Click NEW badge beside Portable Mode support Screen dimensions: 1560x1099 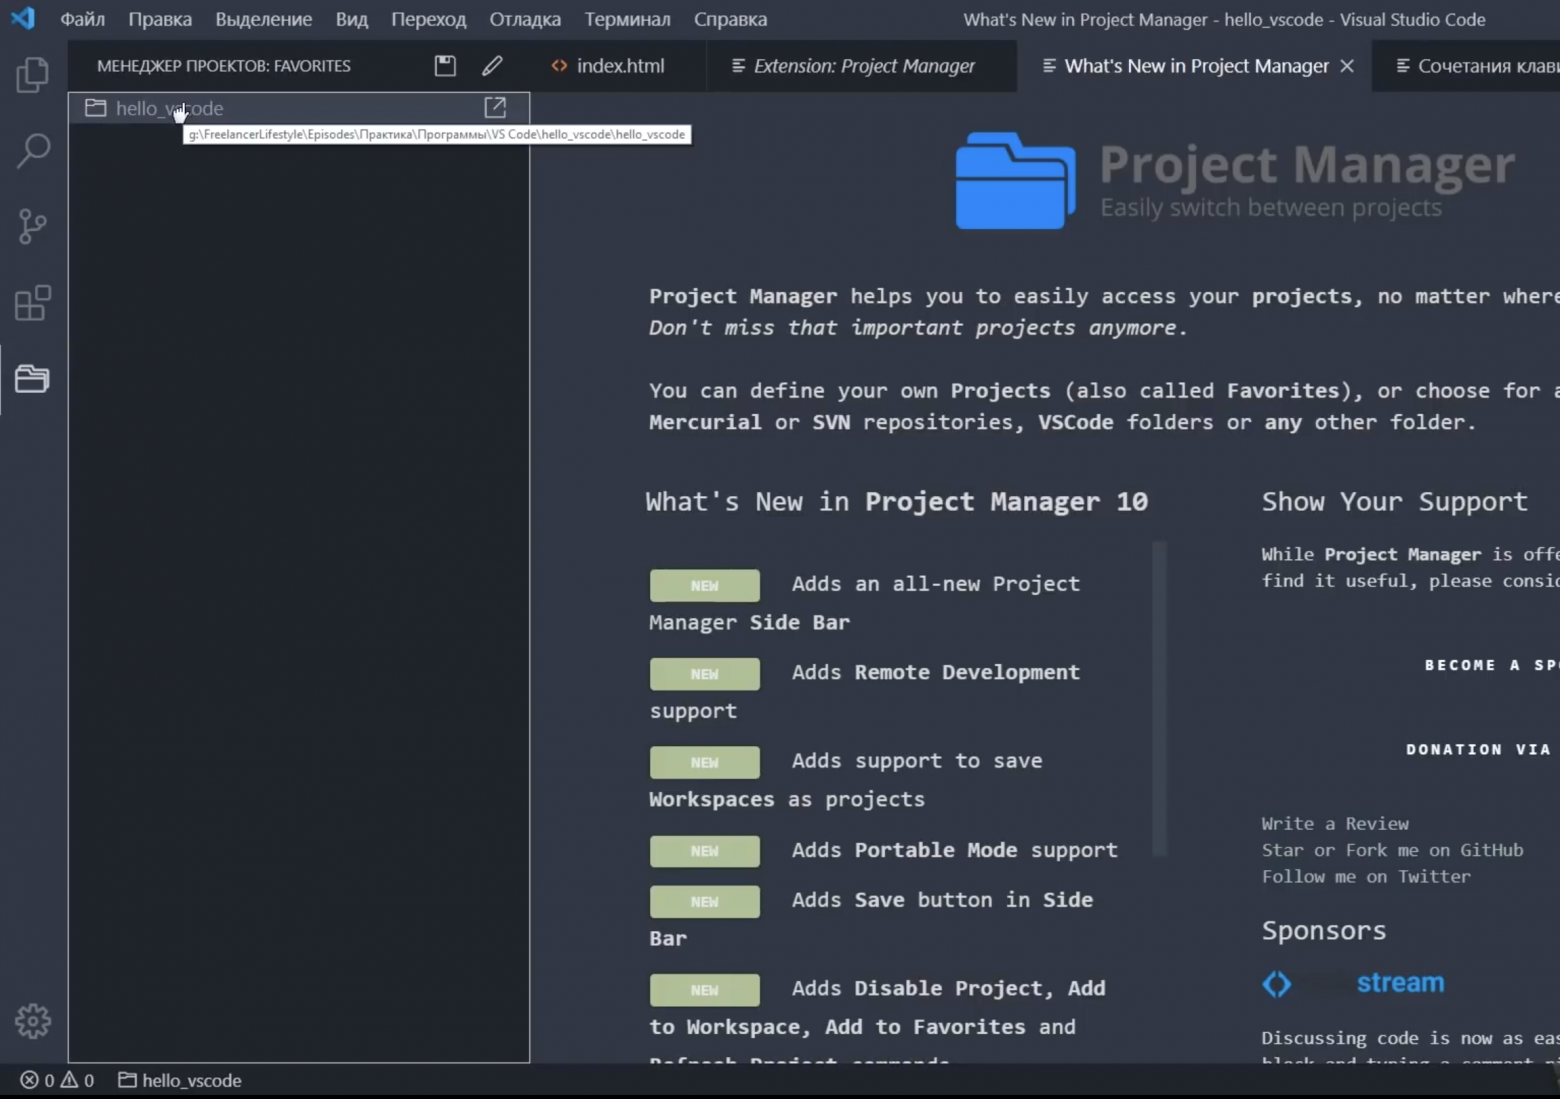[705, 851]
